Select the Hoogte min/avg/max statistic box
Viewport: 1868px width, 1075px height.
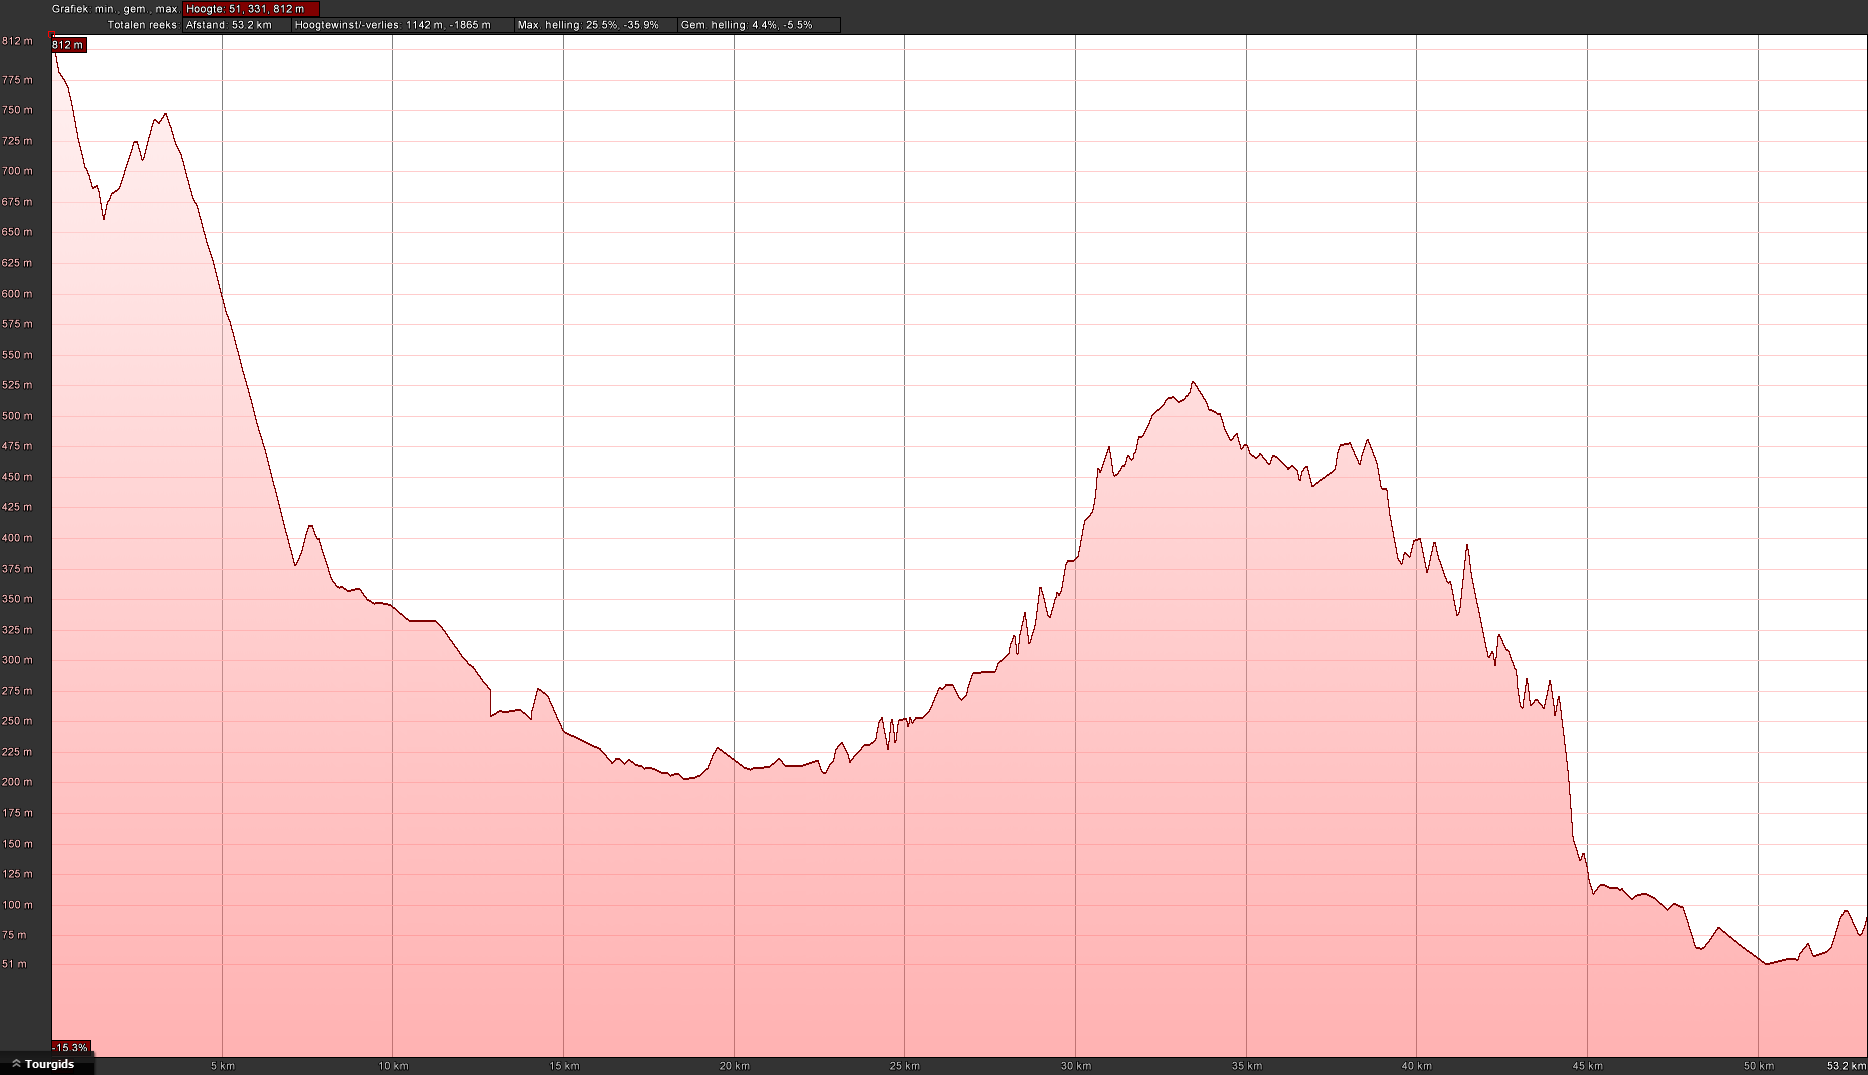251,9
